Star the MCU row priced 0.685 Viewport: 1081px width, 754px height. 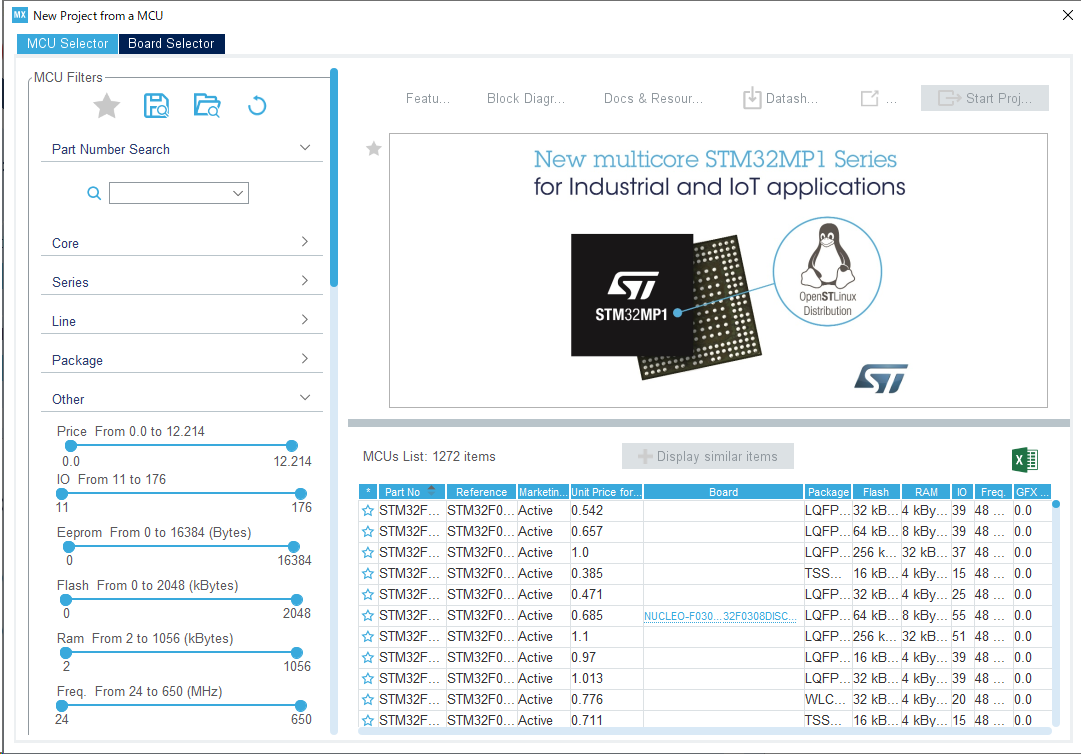click(368, 615)
